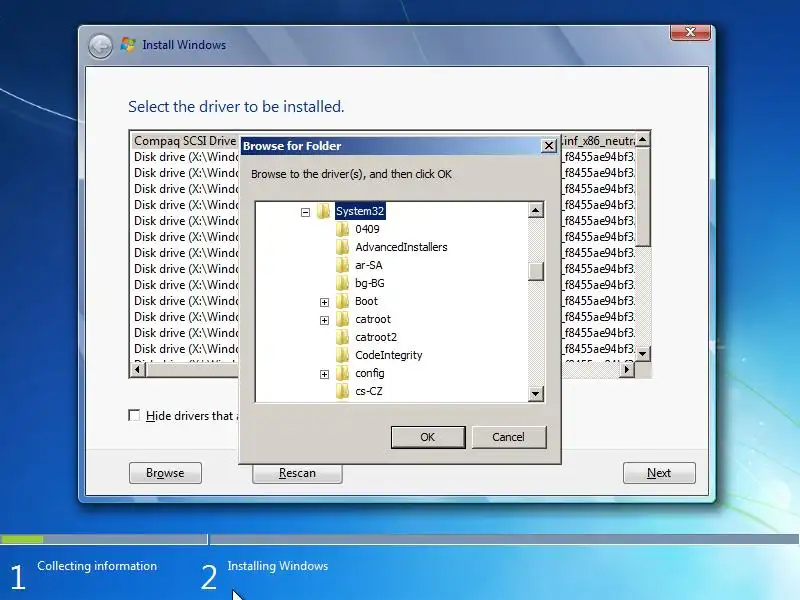Viewport: 800px width, 600px height.
Task: Cancel the Browse for Folder dialog
Action: (x=509, y=437)
